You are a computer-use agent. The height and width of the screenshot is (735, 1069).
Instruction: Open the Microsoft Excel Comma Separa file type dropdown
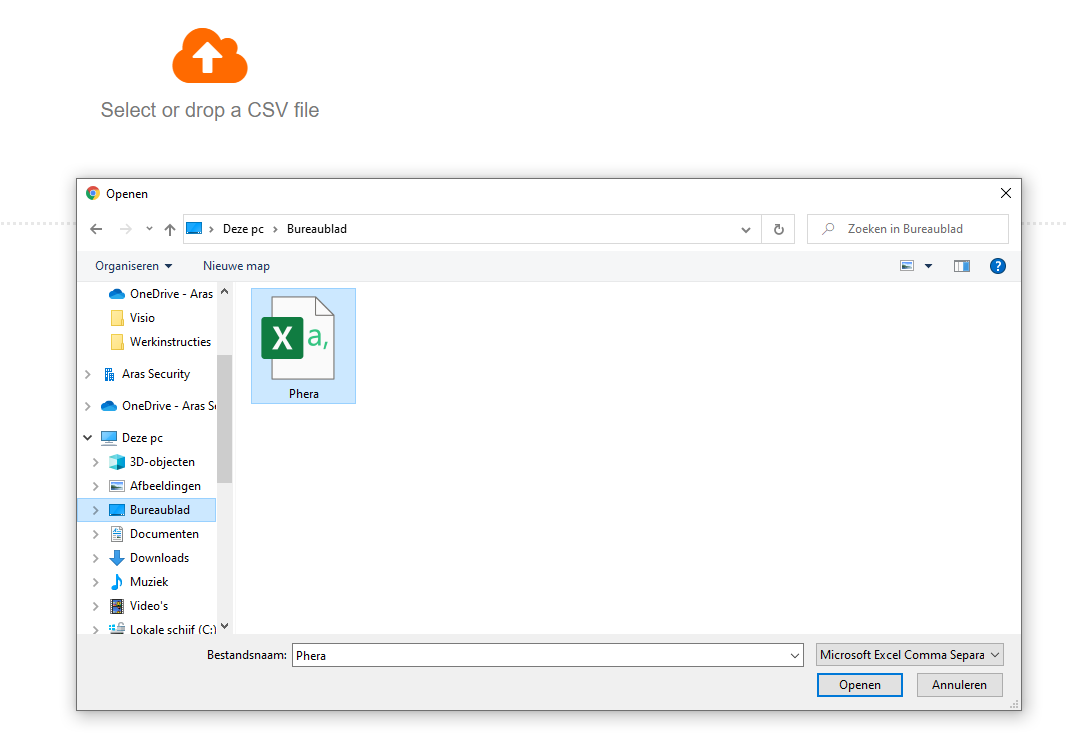pos(909,655)
